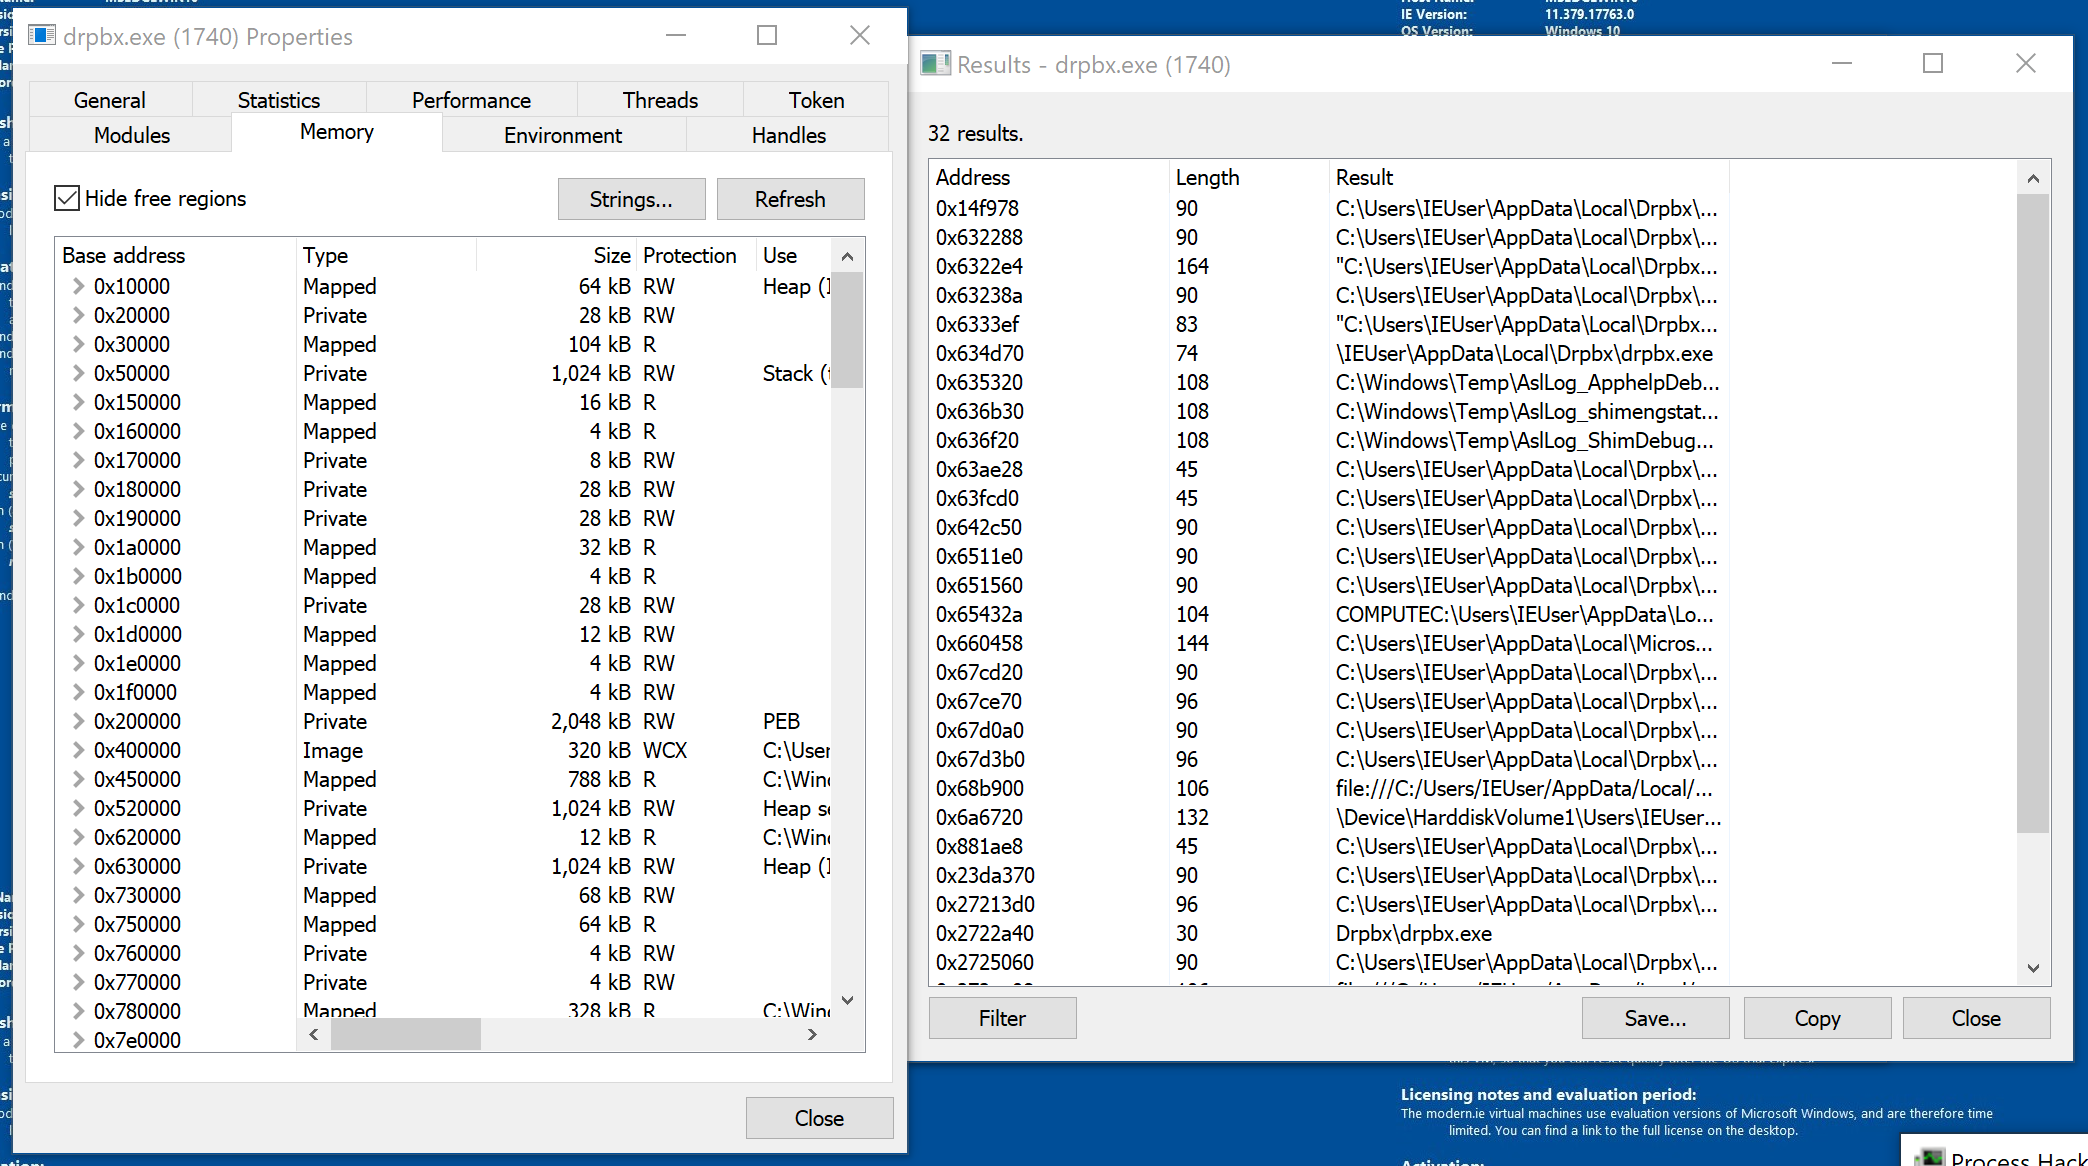Select result row at address 0x634d70
Screen dimensions: 2088x1166
tap(1329, 353)
